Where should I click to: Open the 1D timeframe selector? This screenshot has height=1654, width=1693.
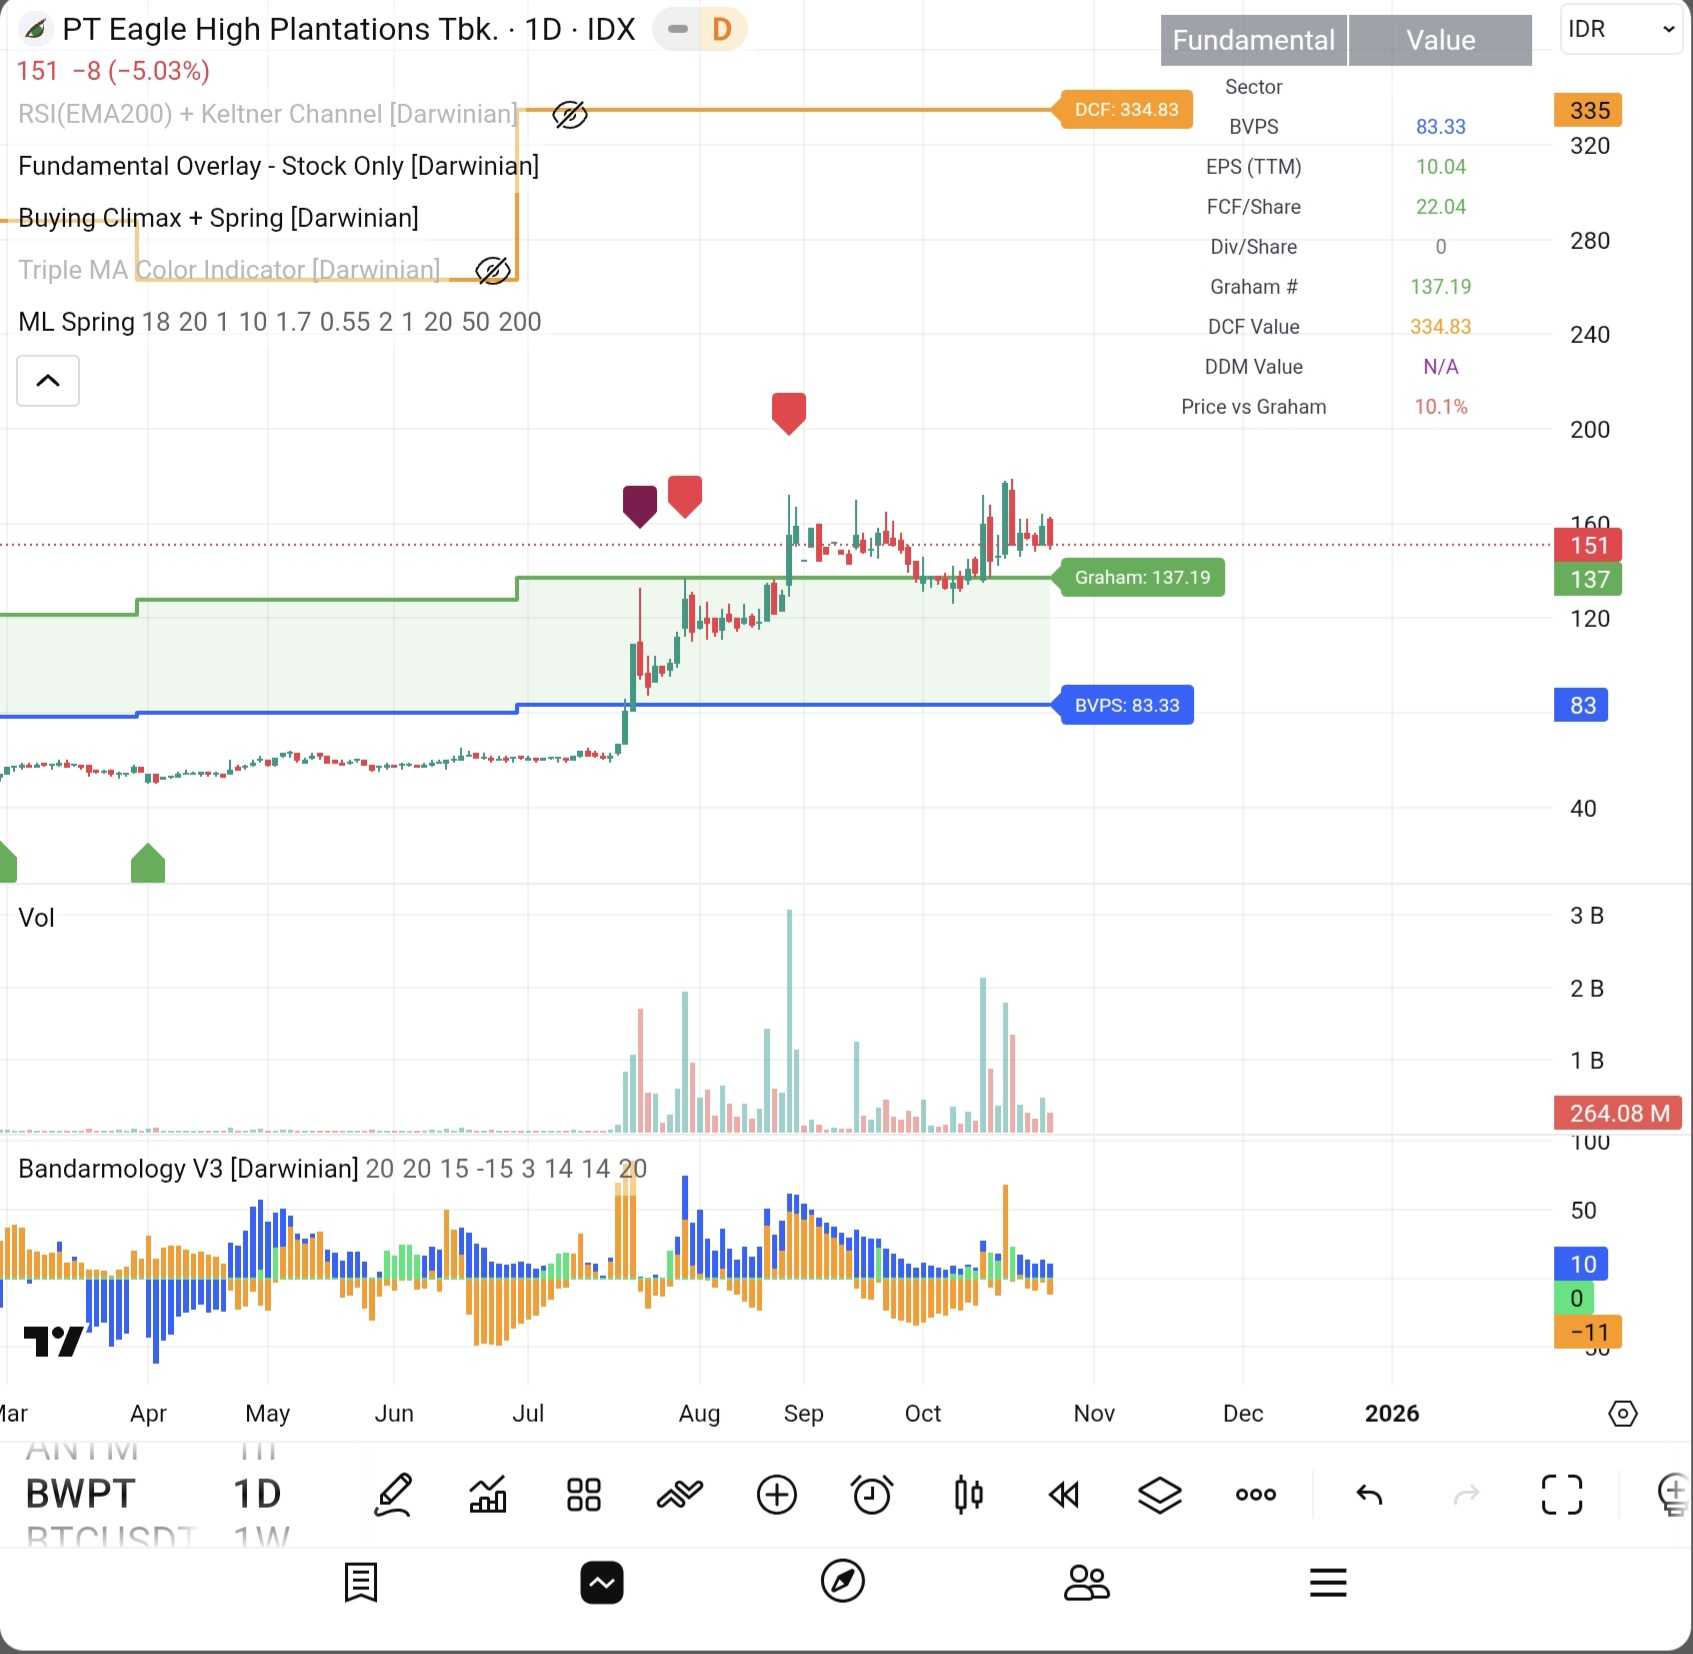click(x=257, y=1494)
